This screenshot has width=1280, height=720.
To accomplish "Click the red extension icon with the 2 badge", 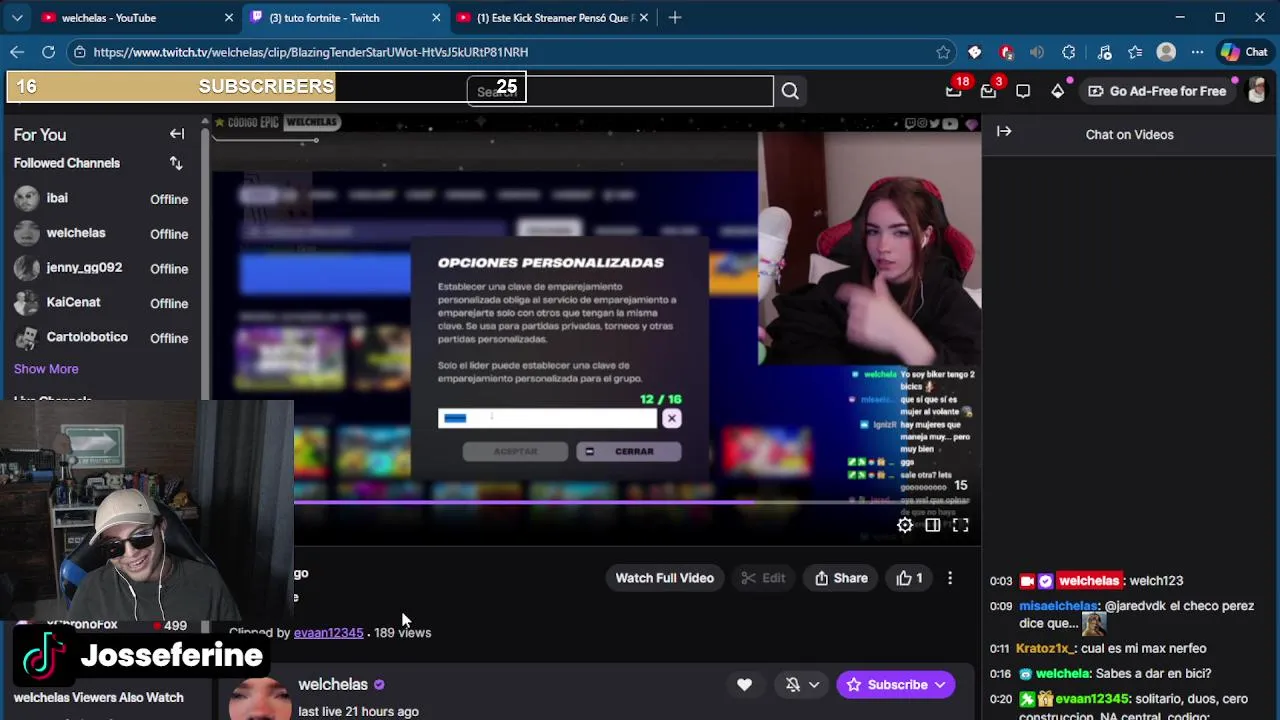I will pyautogui.click(x=1006, y=52).
